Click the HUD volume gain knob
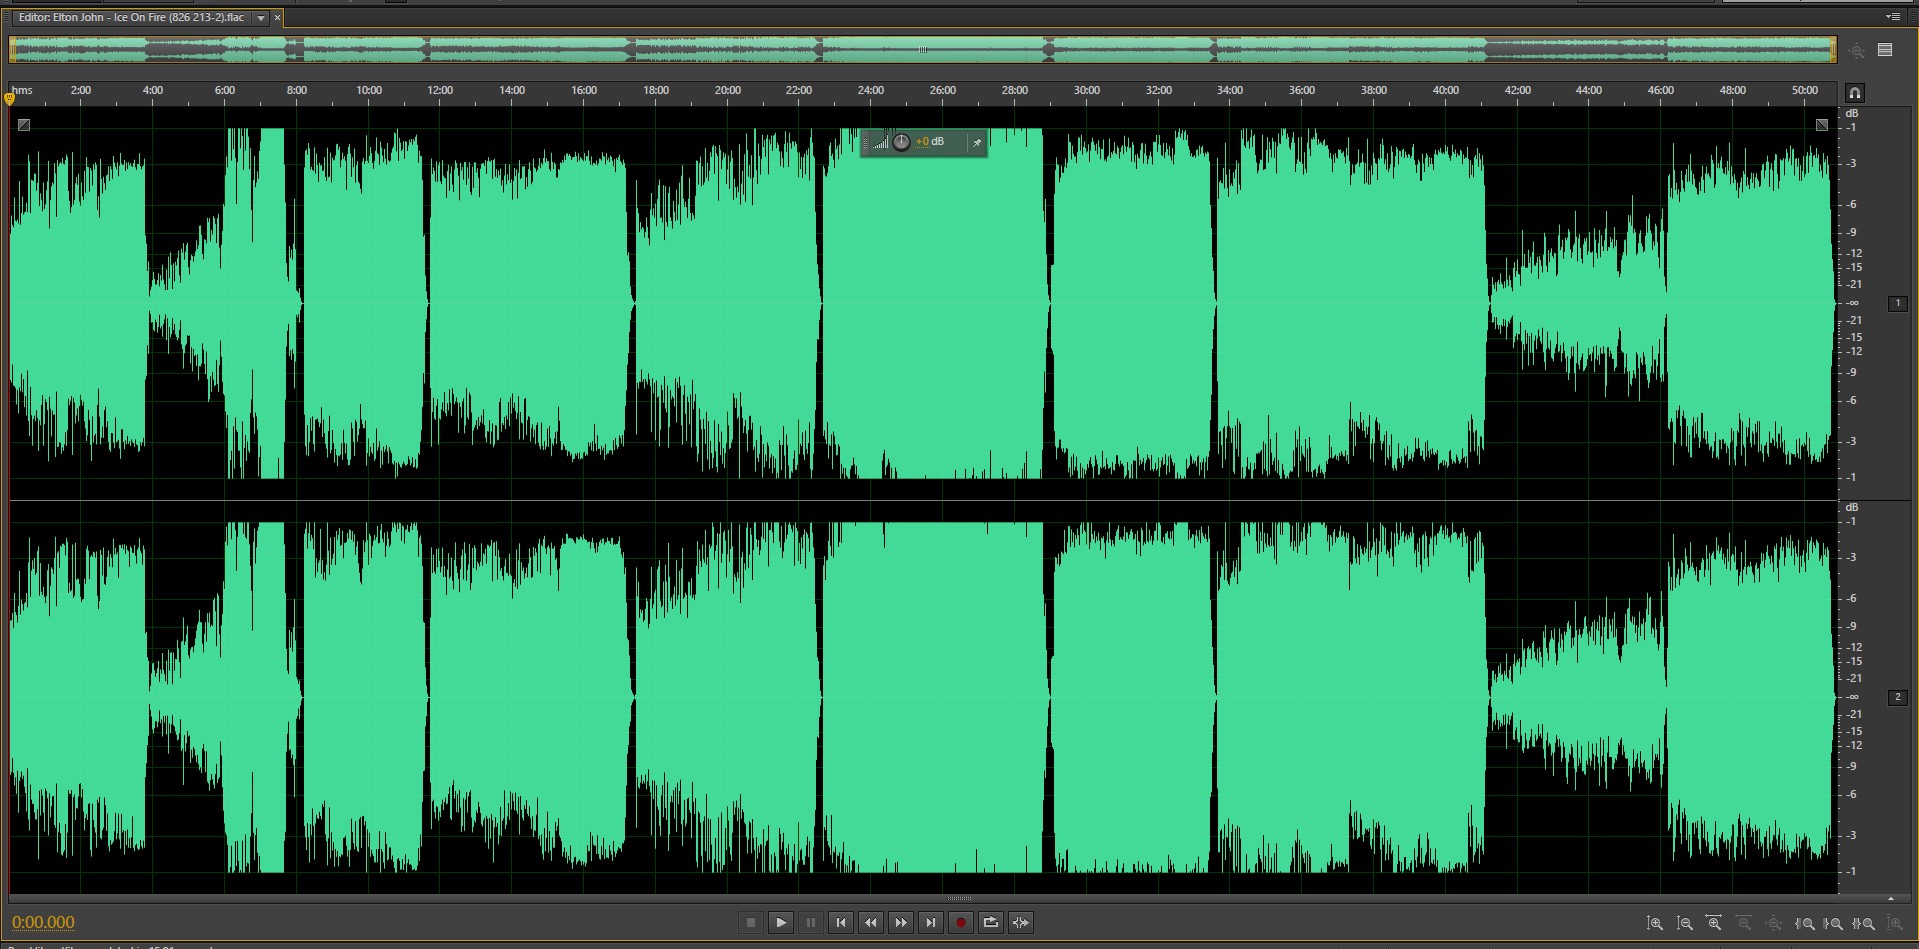Screen dimensions: 1919x949 tap(901, 142)
